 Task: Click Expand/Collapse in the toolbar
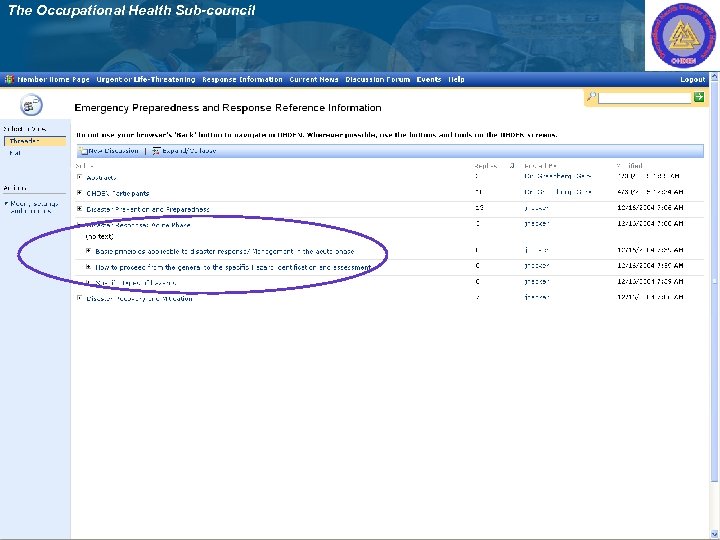189,151
